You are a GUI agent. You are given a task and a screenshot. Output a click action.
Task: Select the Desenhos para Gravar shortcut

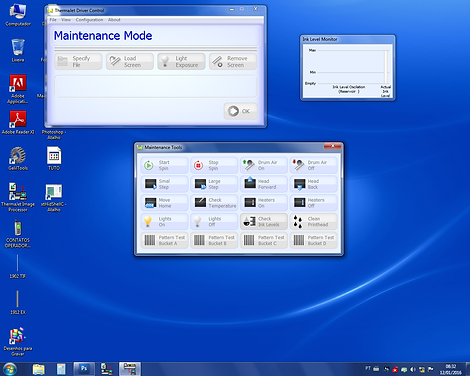click(x=18, y=342)
